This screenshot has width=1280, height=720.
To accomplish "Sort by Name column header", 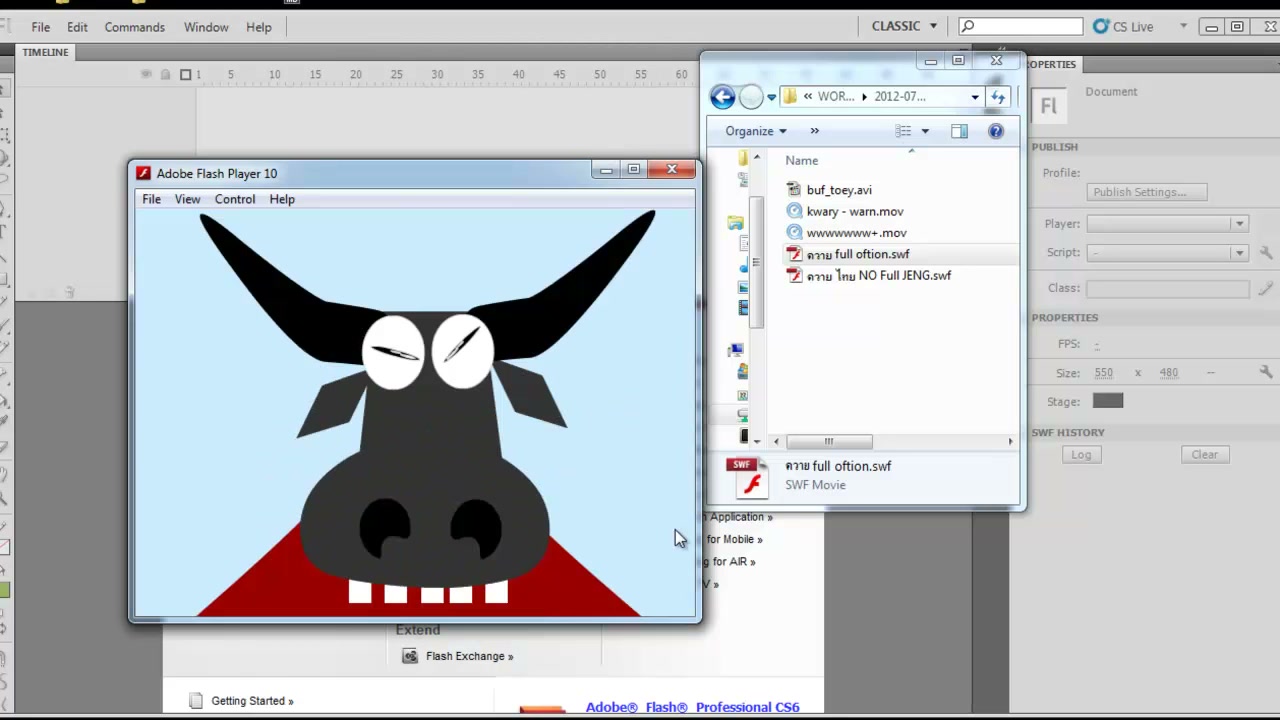I will click(x=801, y=160).
